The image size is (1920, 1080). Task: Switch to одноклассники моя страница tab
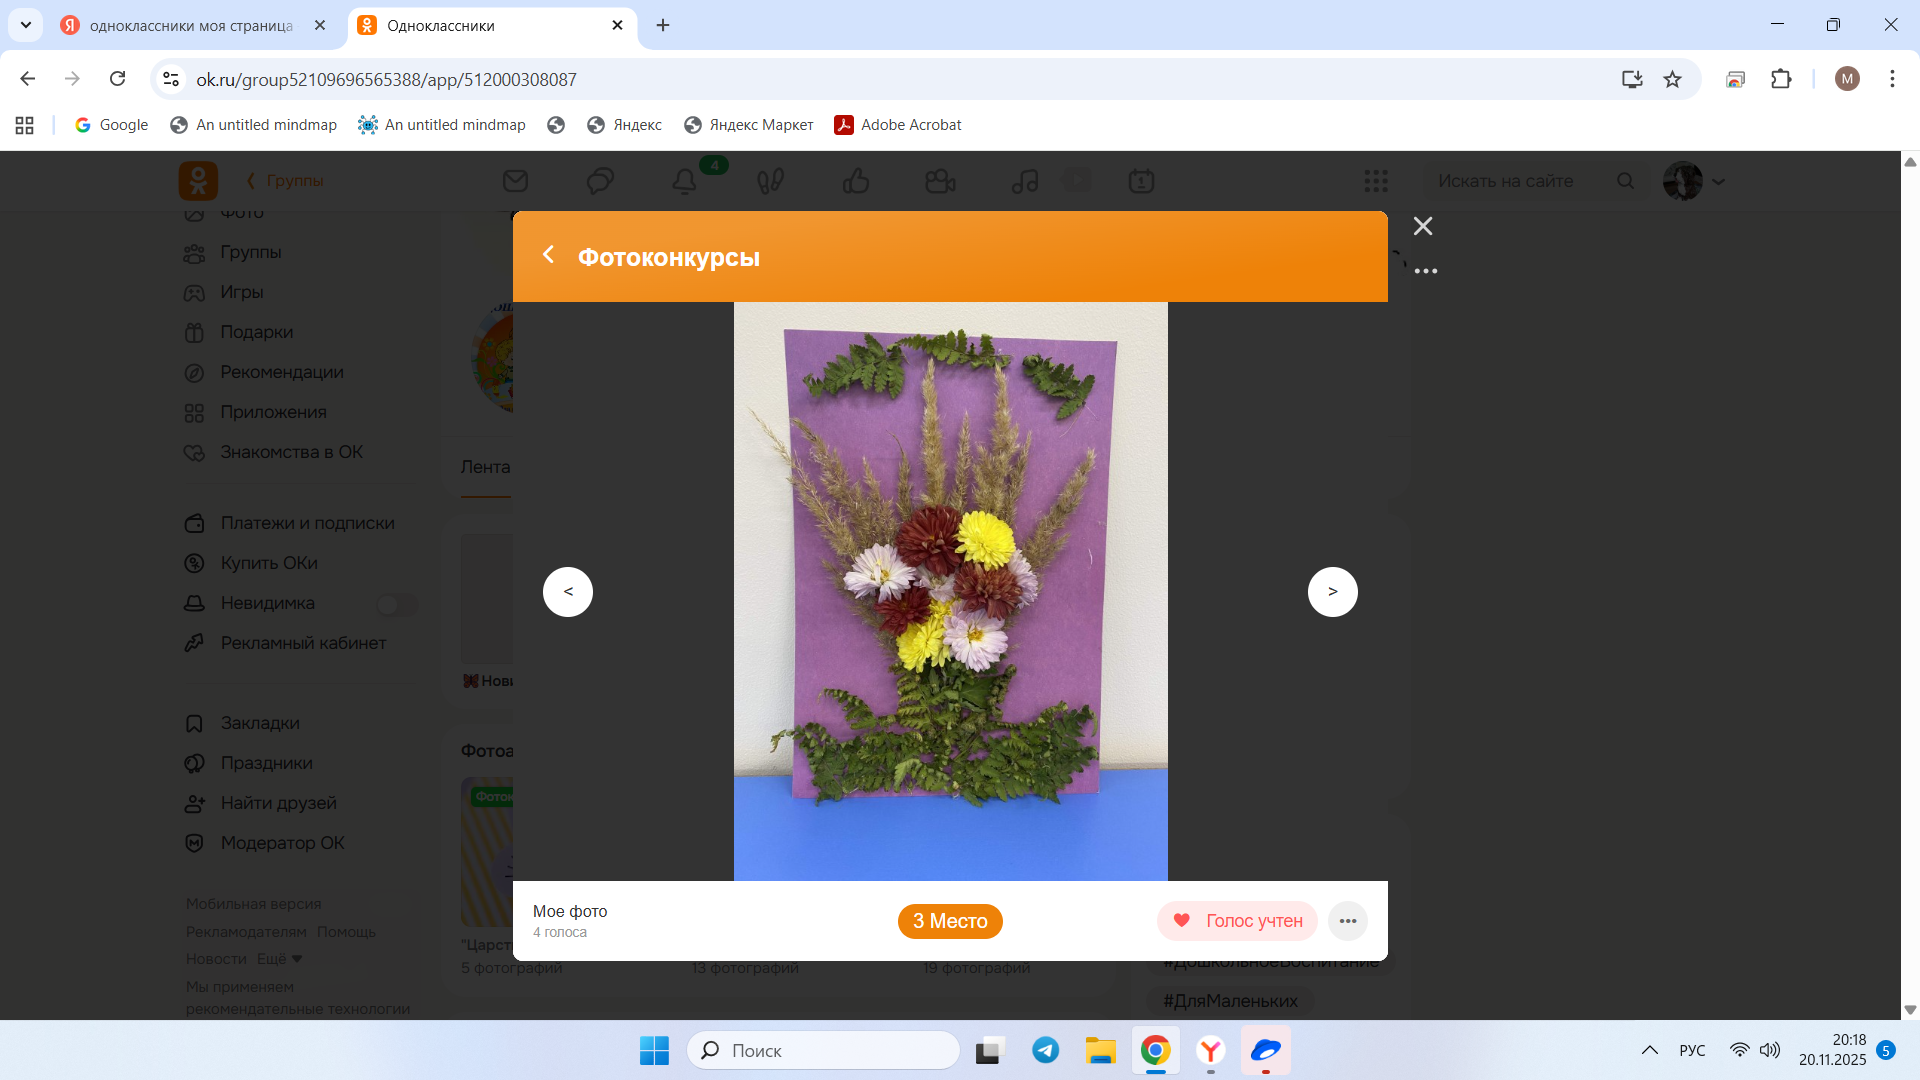click(190, 26)
